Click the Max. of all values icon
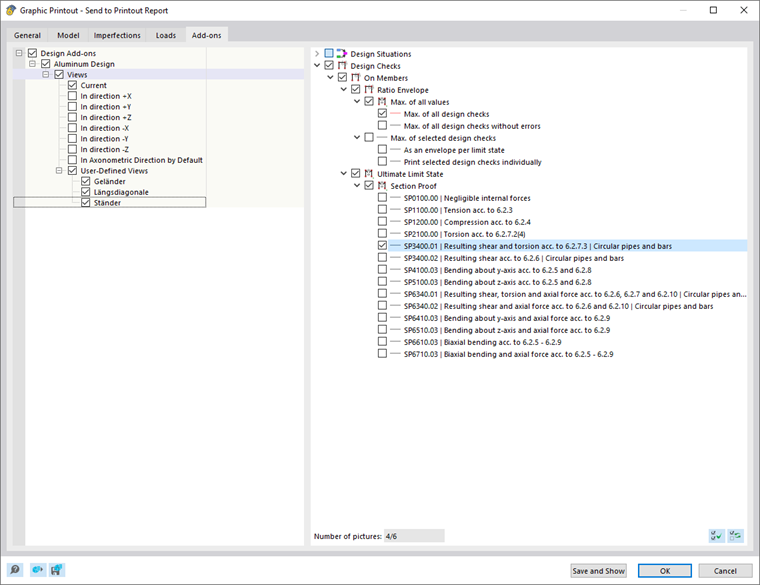Viewport: 760px width, 585px height. tap(382, 102)
